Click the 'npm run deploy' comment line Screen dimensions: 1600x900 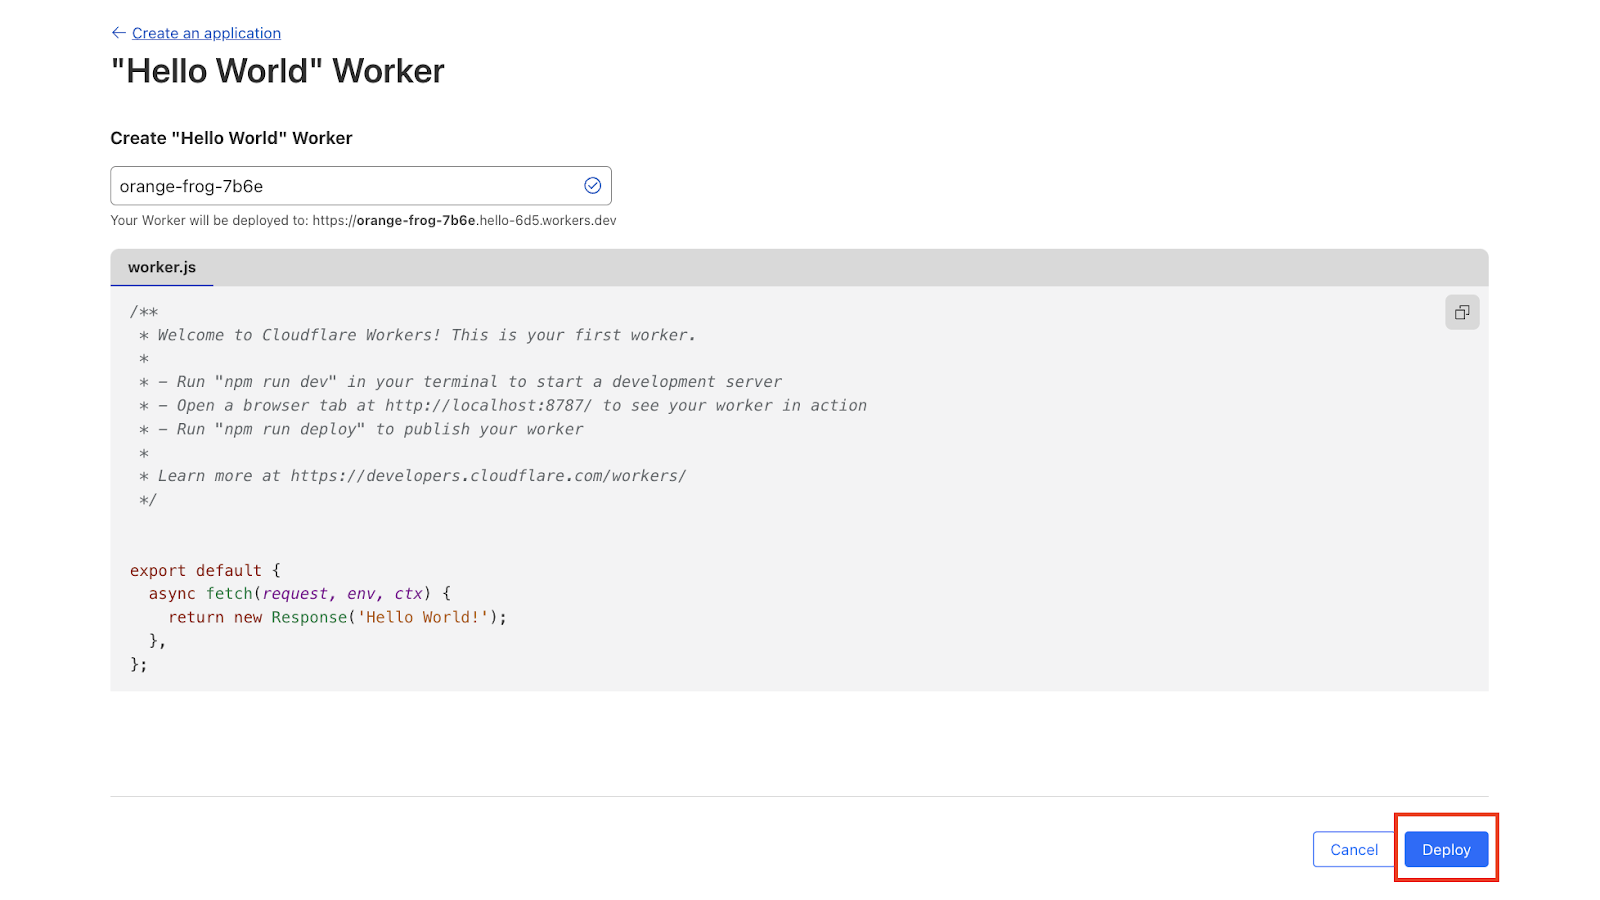pyautogui.click(x=361, y=429)
